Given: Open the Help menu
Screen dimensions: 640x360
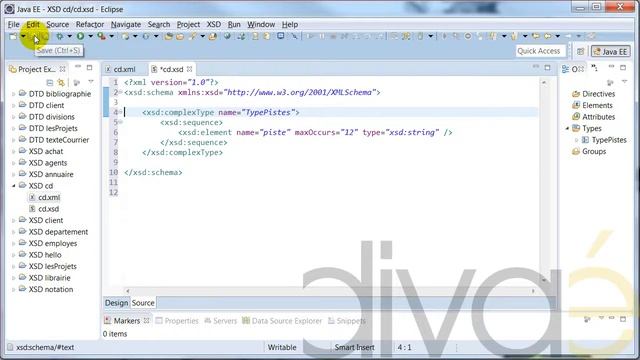Looking at the screenshot, I should [290, 24].
